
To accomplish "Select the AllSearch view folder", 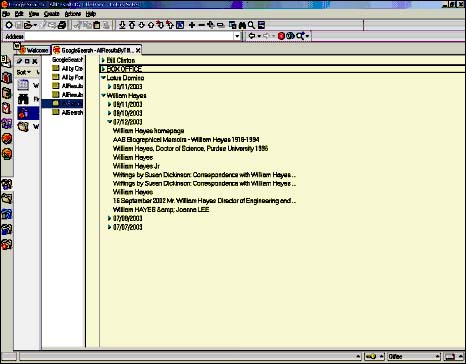I will coord(67,113).
